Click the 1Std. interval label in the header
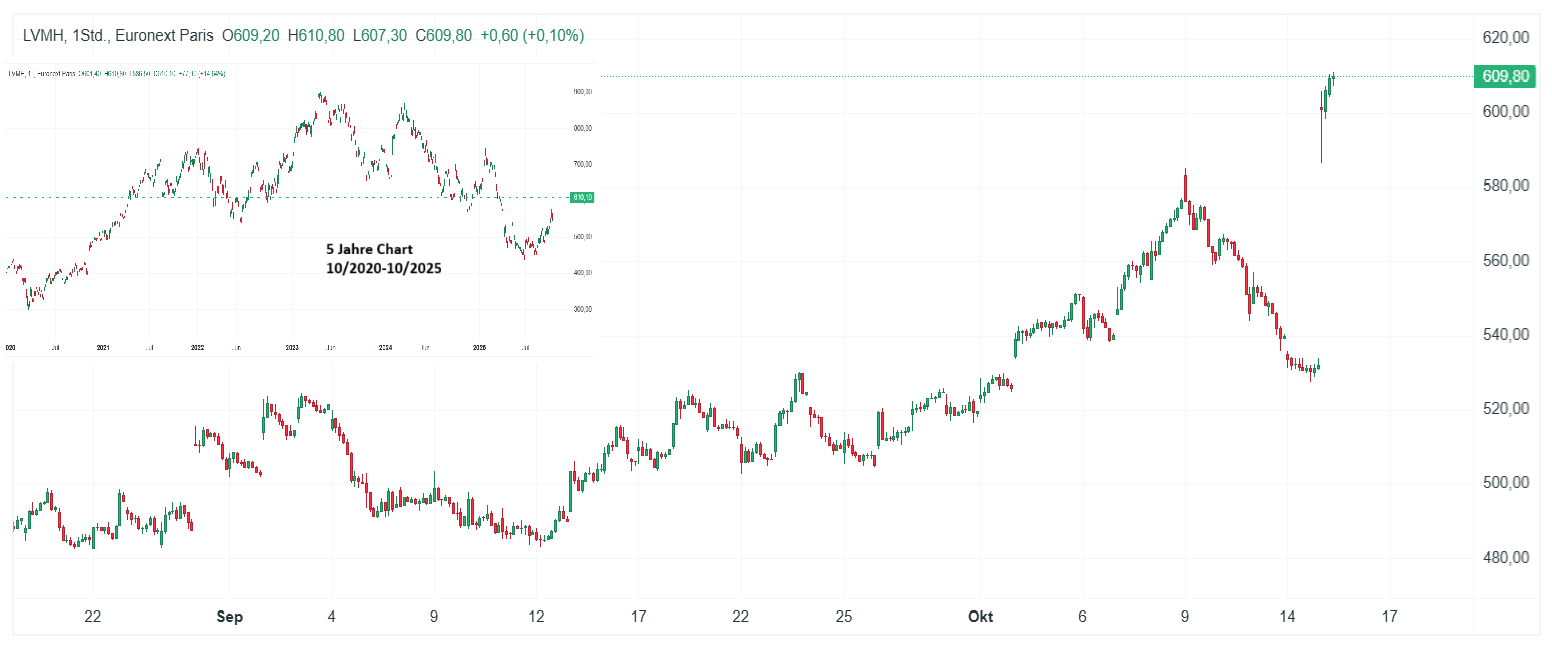 (91, 36)
